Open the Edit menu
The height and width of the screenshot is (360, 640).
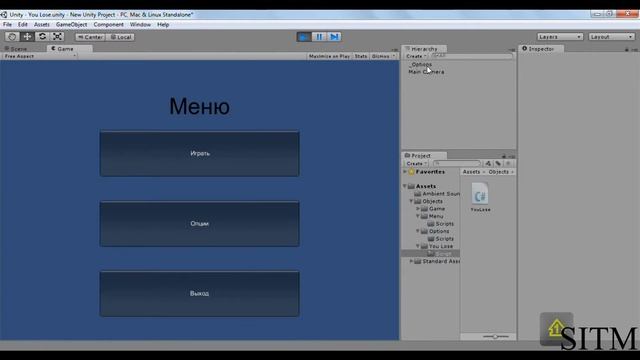click(22, 25)
